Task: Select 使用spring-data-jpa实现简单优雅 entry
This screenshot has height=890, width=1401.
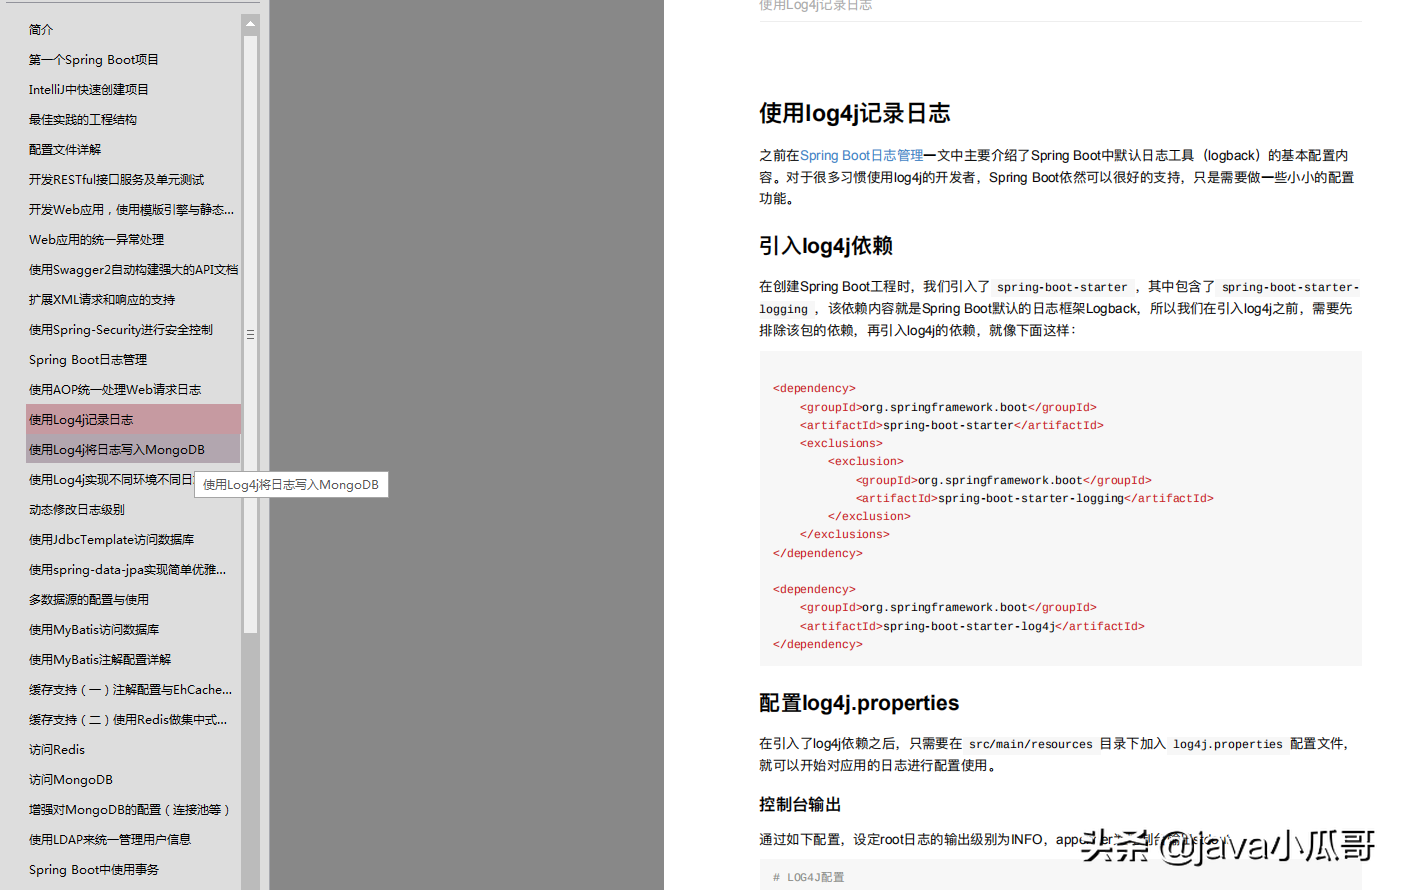Action: [127, 570]
